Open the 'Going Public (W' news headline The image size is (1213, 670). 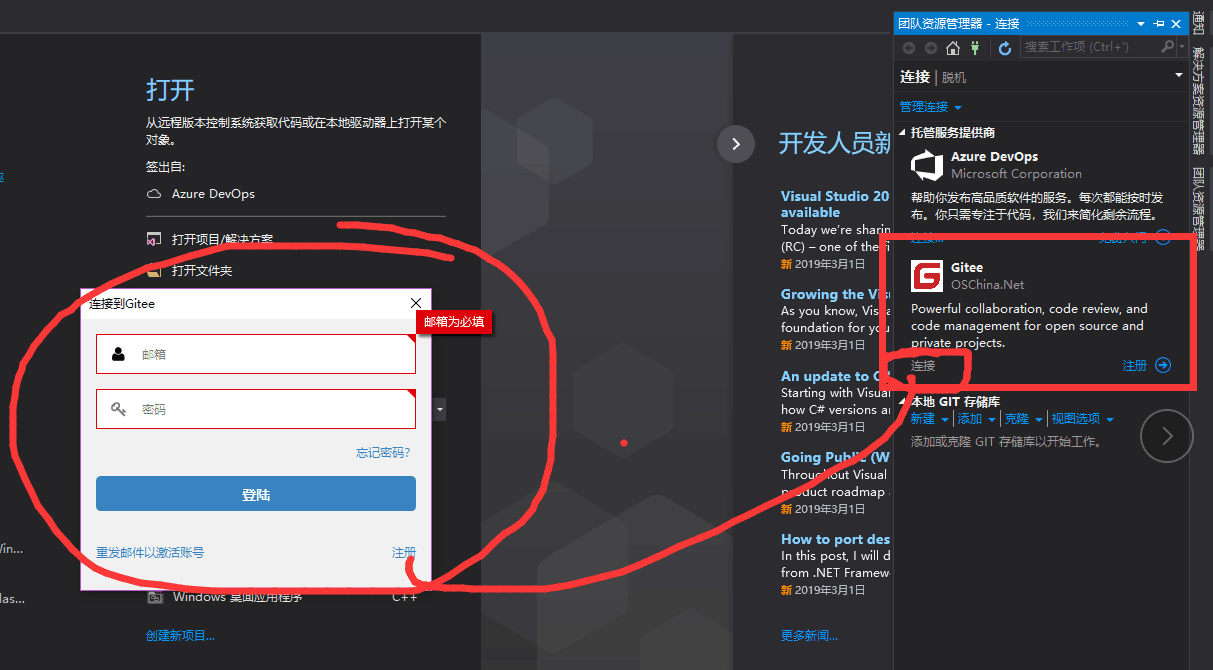click(835, 457)
